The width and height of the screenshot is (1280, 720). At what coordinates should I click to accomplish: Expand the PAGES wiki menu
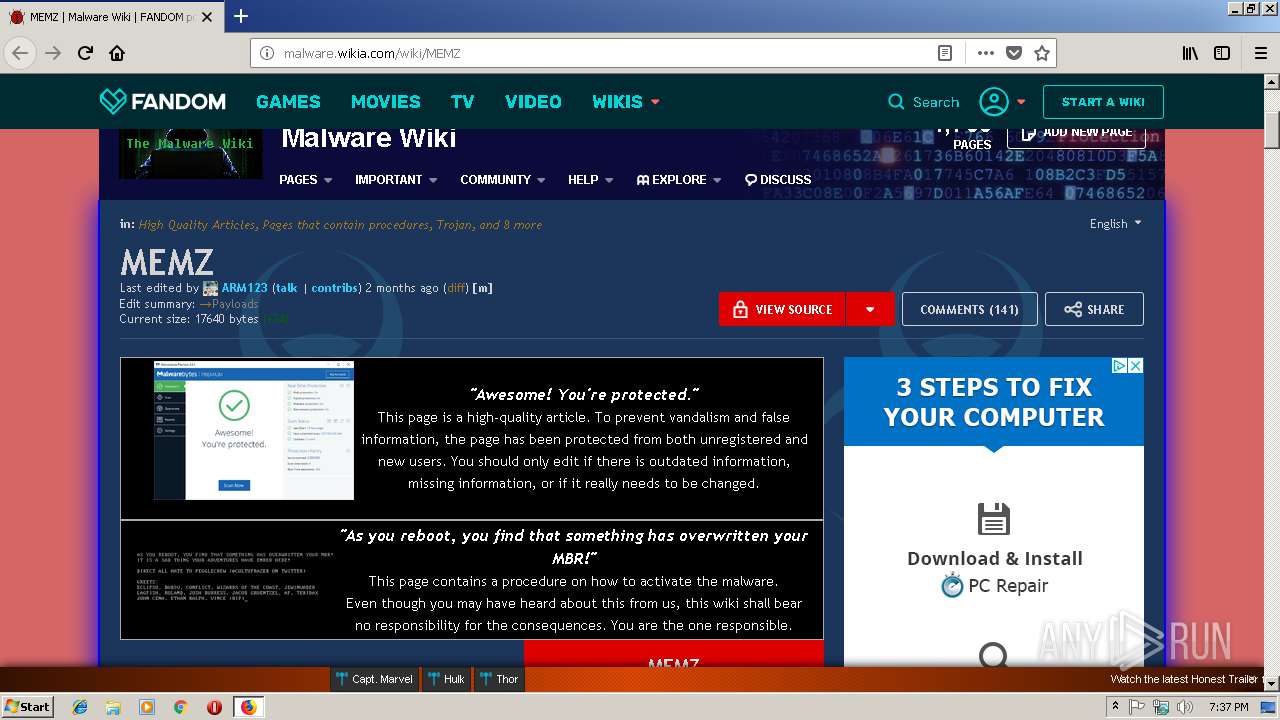coord(305,180)
